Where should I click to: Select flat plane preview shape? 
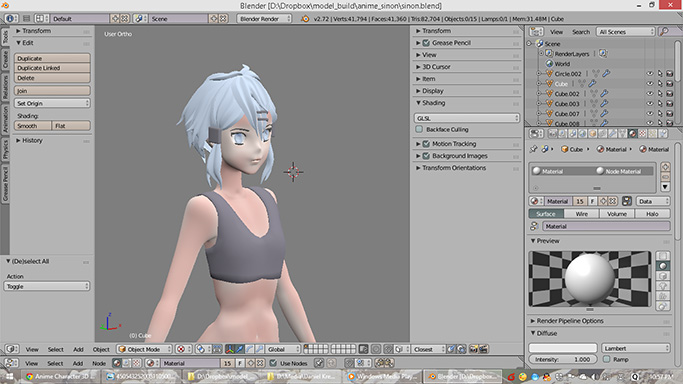click(x=663, y=256)
